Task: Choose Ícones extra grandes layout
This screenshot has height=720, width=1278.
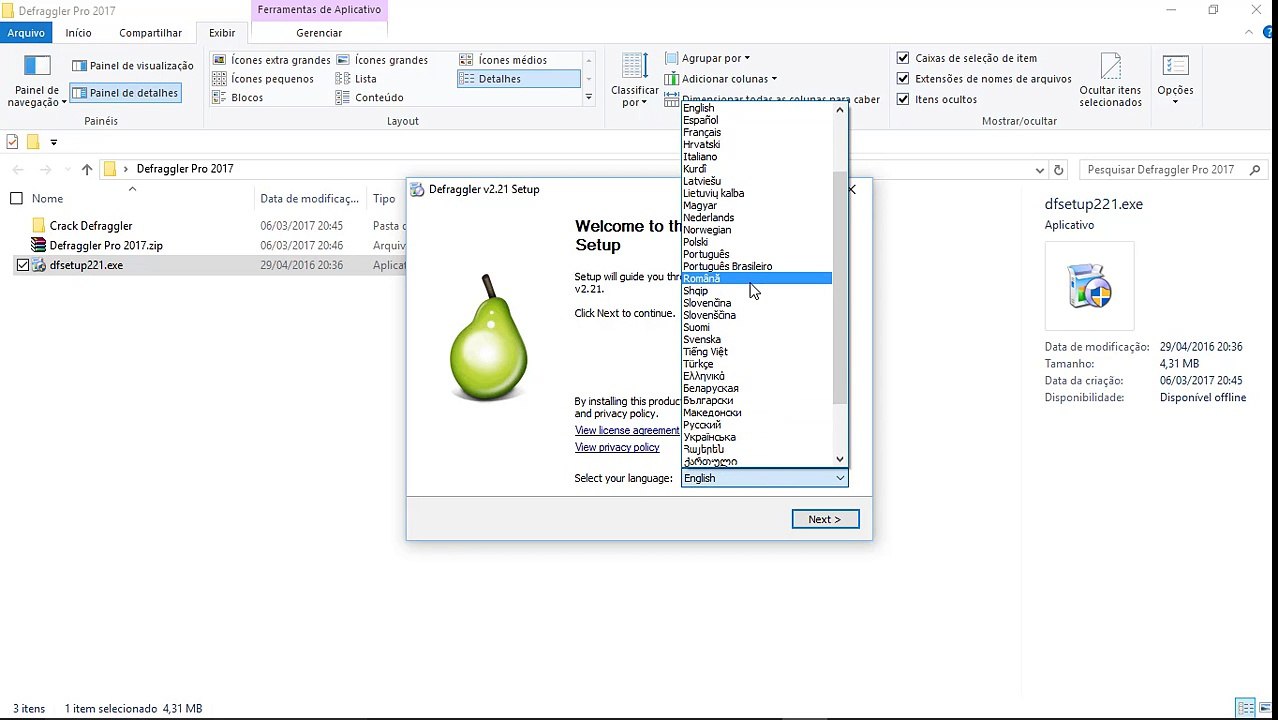Action: pyautogui.click(x=271, y=60)
